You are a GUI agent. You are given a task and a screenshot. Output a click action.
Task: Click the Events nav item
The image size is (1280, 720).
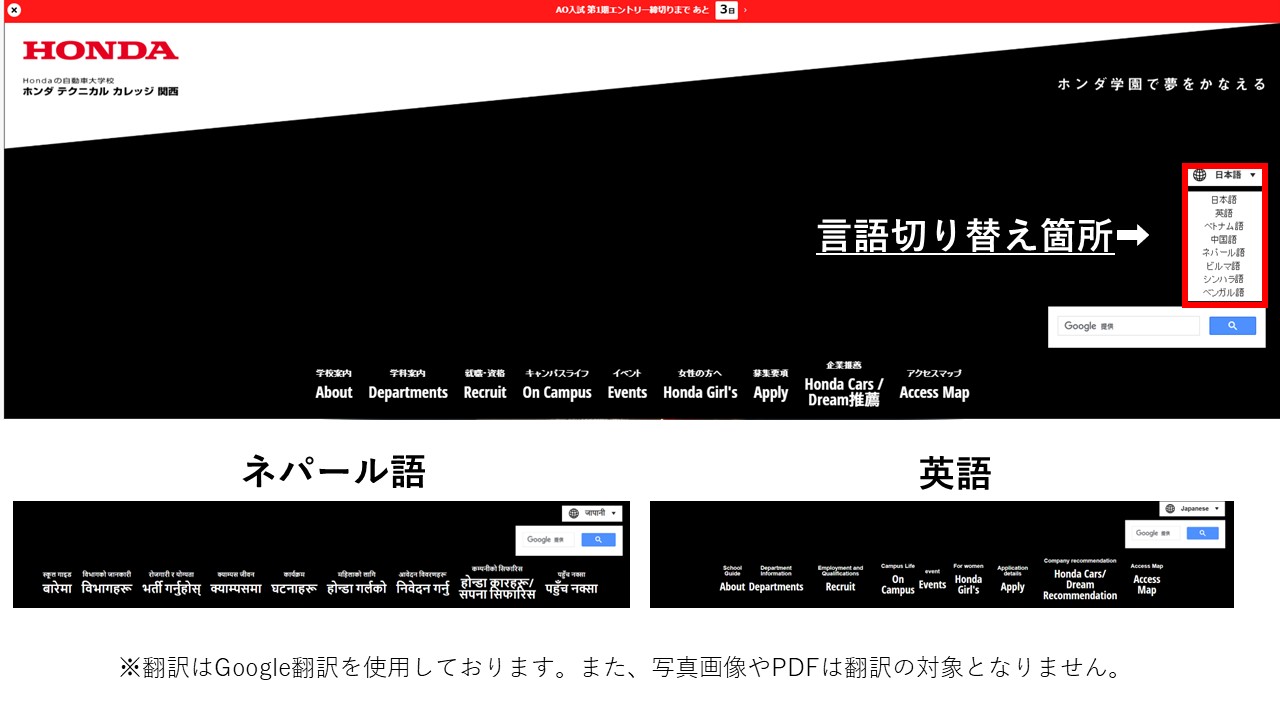coord(627,392)
